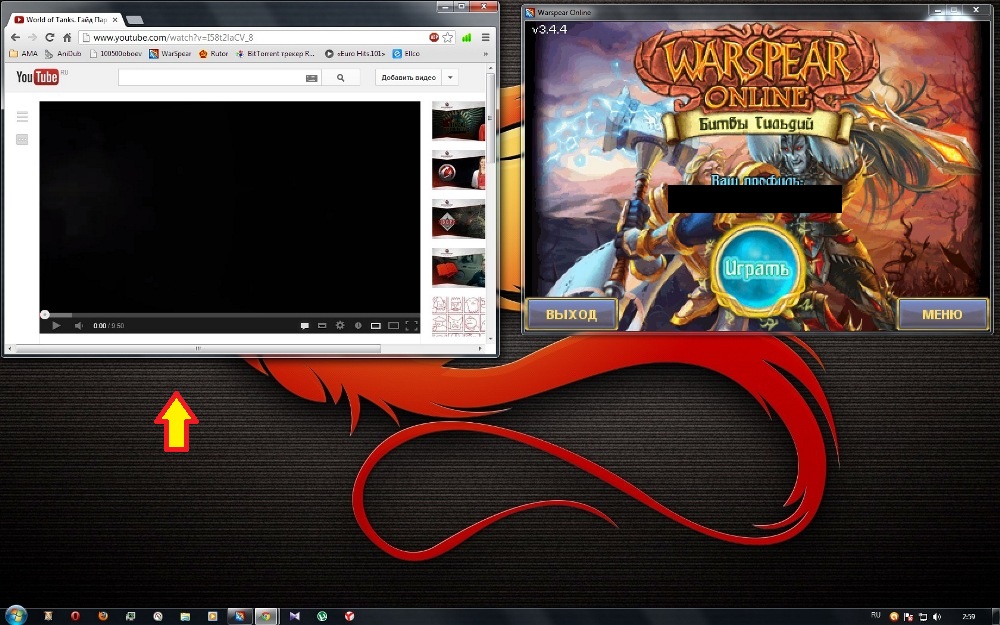Open Firefox from the taskbar
This screenshot has height=625, width=1000.
[x=103, y=616]
